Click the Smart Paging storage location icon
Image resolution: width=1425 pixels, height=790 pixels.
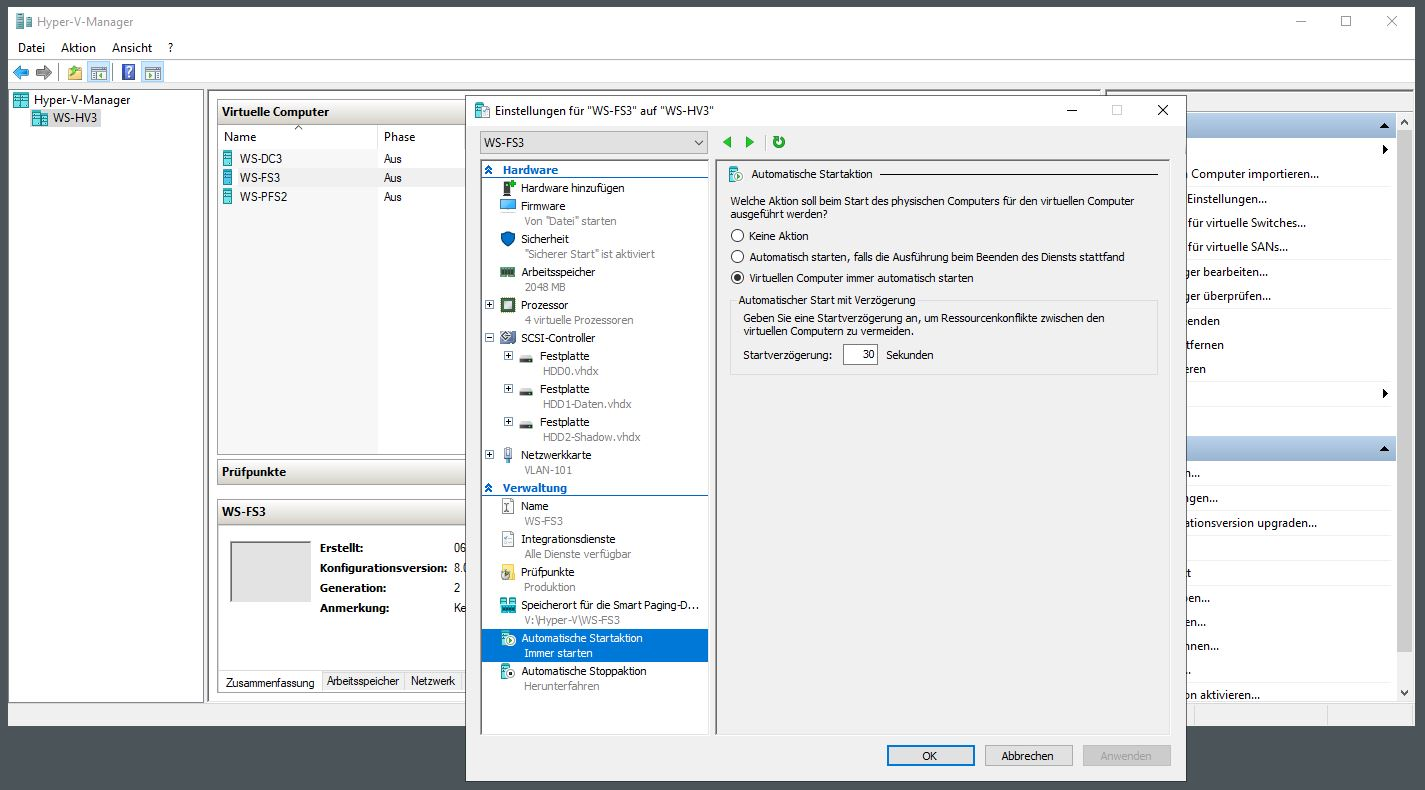[x=507, y=605]
